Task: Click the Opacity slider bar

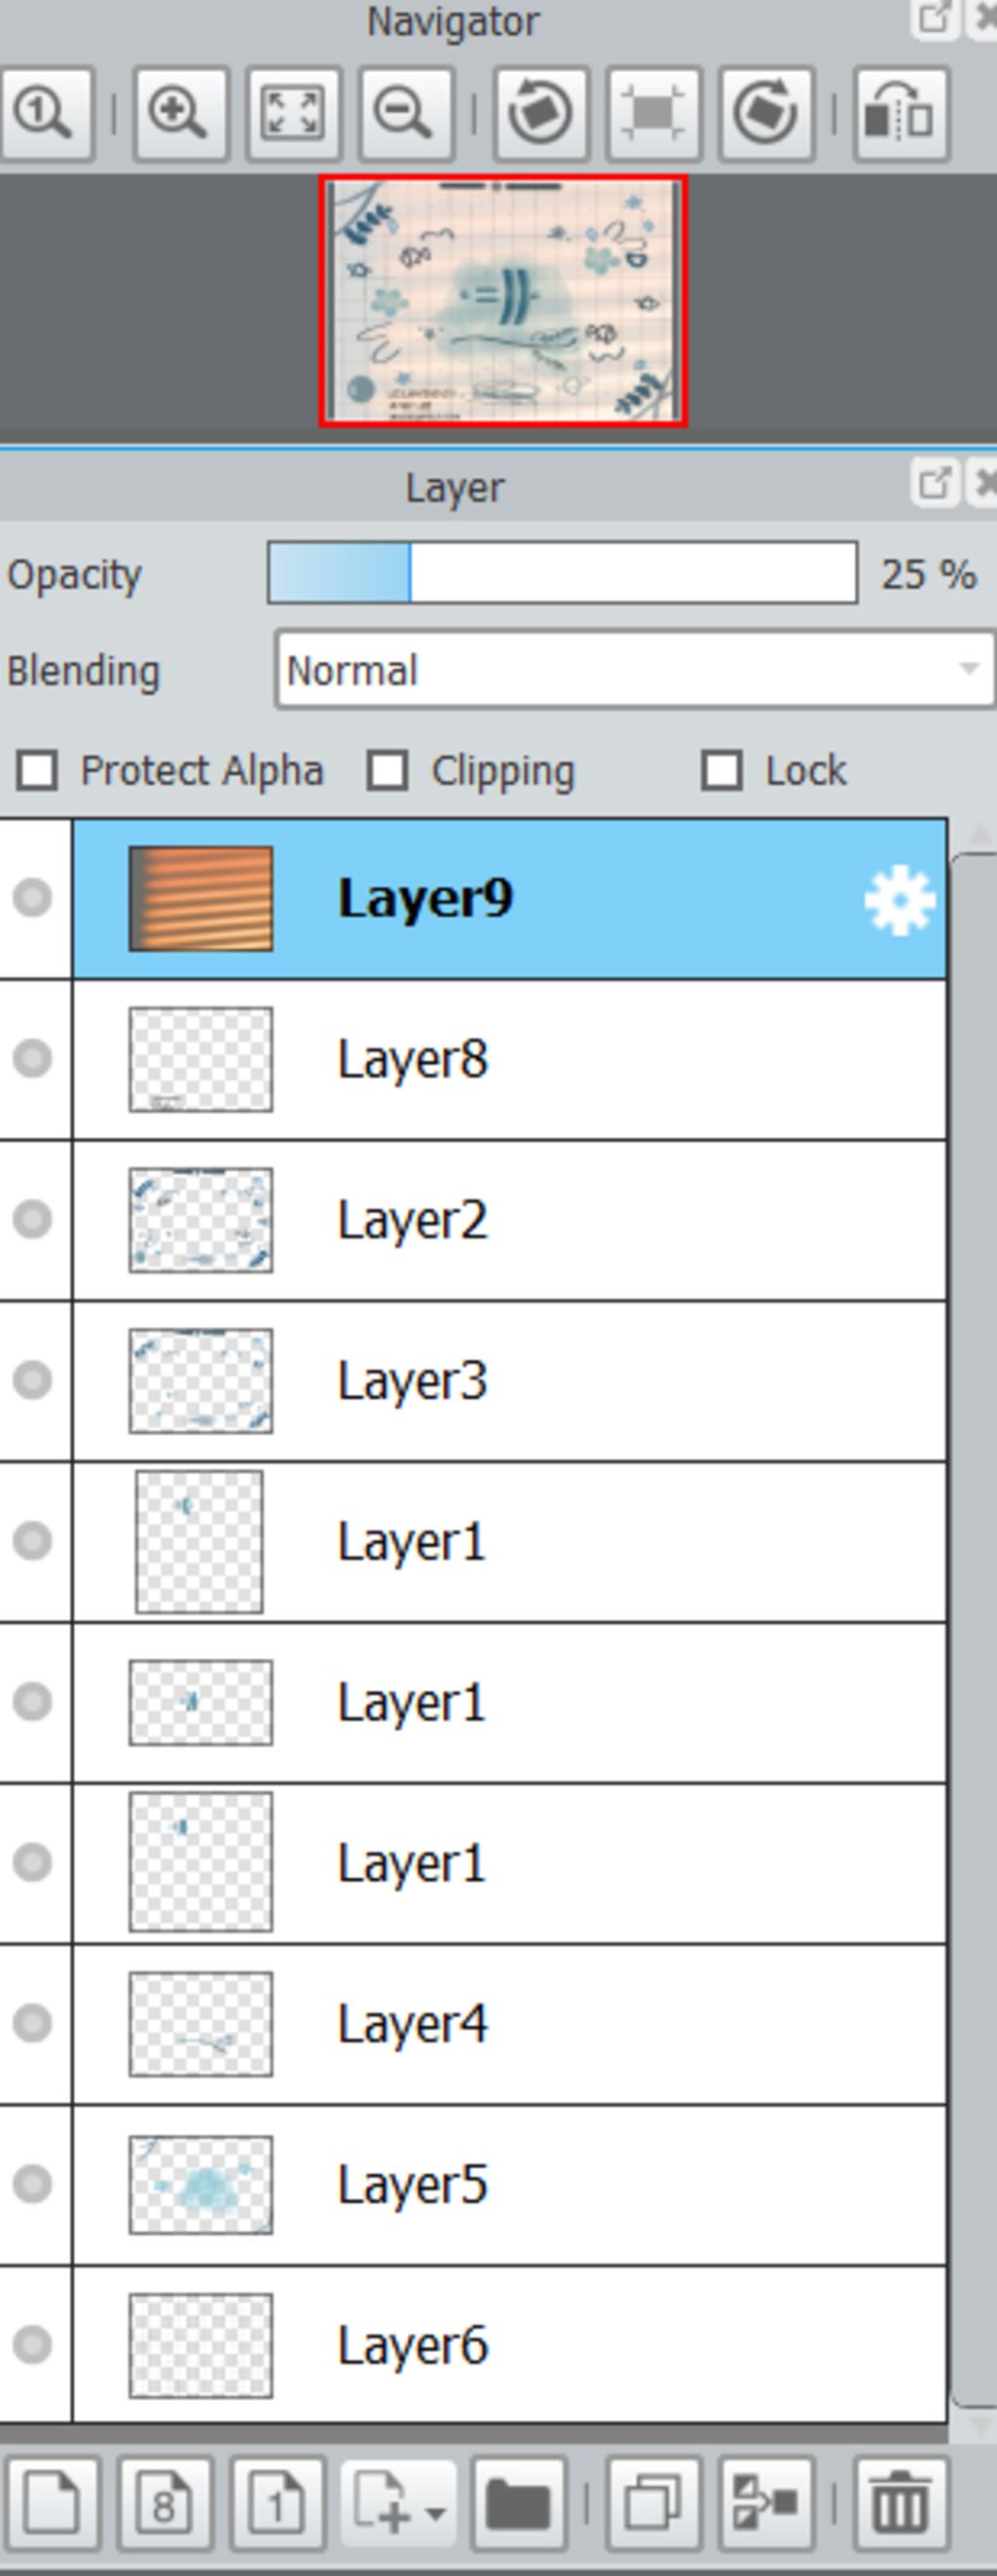Action: 562,573
